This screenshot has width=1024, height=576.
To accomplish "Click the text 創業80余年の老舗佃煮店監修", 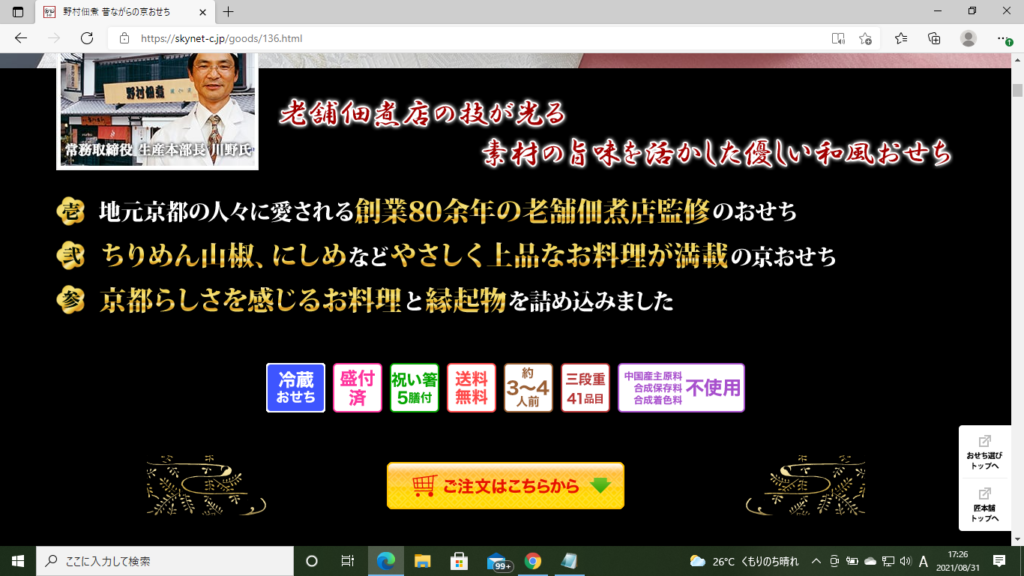I will 532,212.
